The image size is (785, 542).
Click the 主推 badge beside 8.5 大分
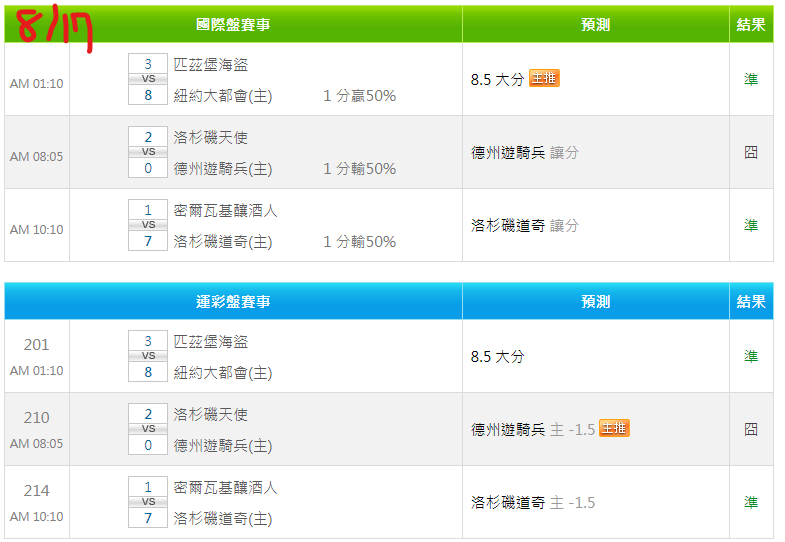(x=544, y=78)
